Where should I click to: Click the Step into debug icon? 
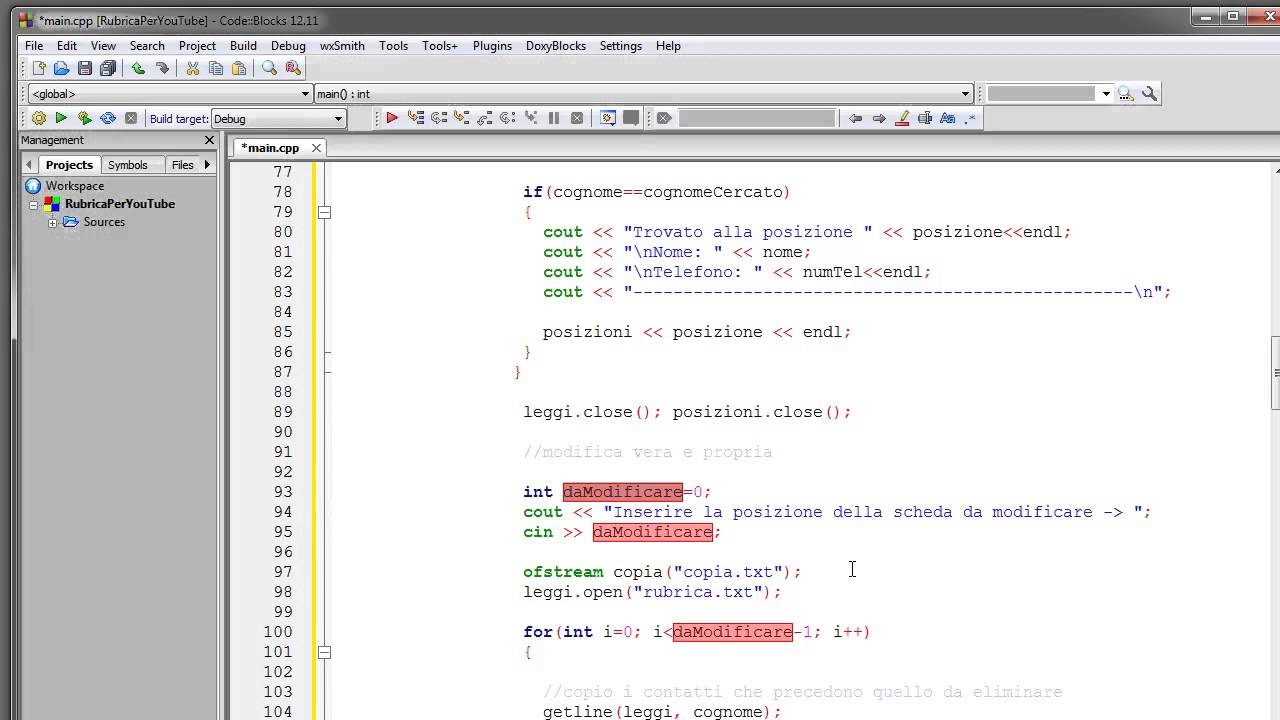(461, 118)
